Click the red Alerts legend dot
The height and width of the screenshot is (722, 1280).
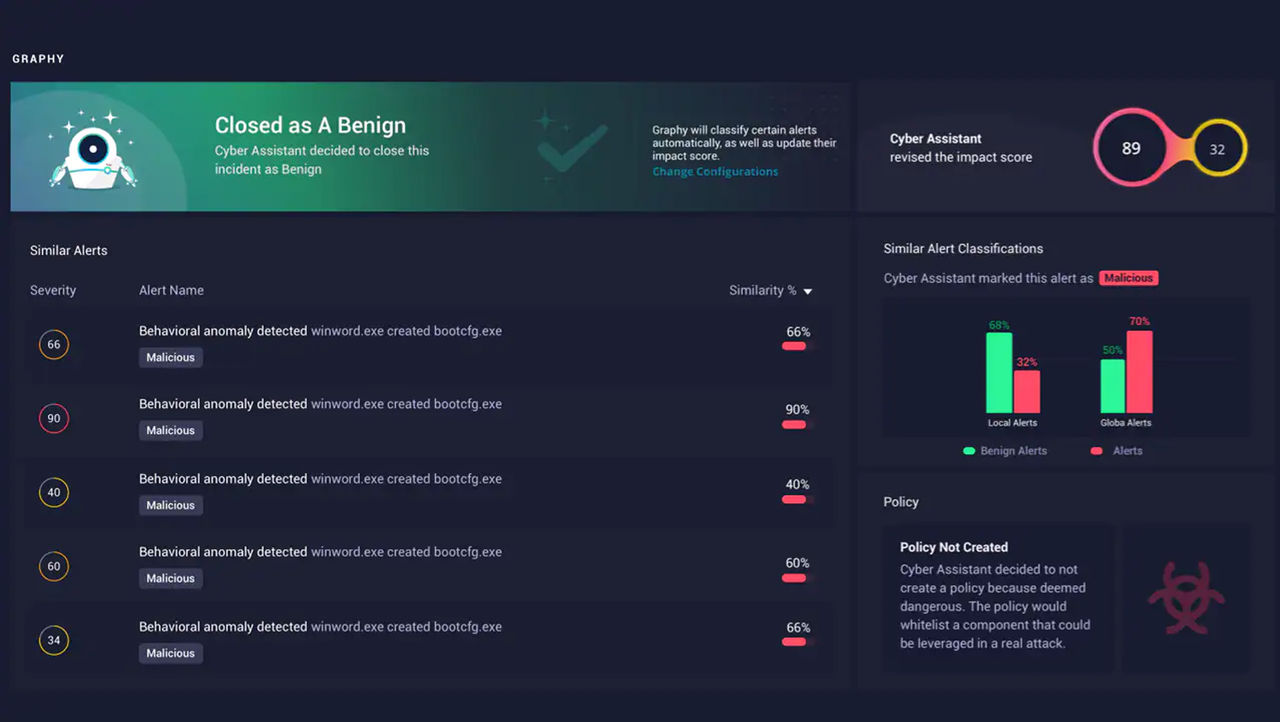click(1097, 451)
